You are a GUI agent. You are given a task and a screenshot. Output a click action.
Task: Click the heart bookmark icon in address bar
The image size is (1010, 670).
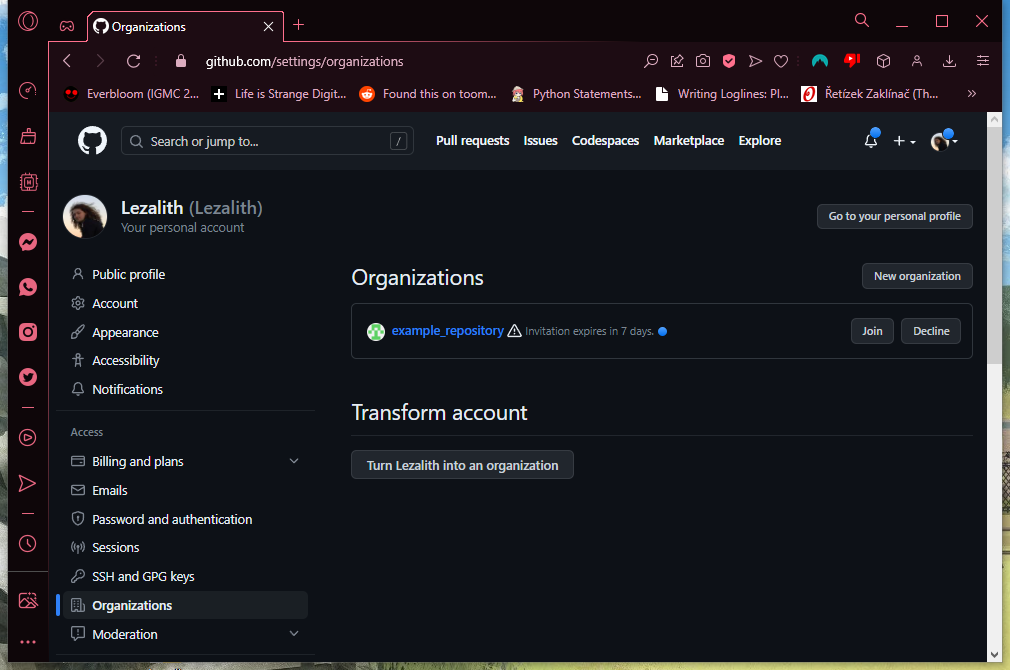click(781, 61)
